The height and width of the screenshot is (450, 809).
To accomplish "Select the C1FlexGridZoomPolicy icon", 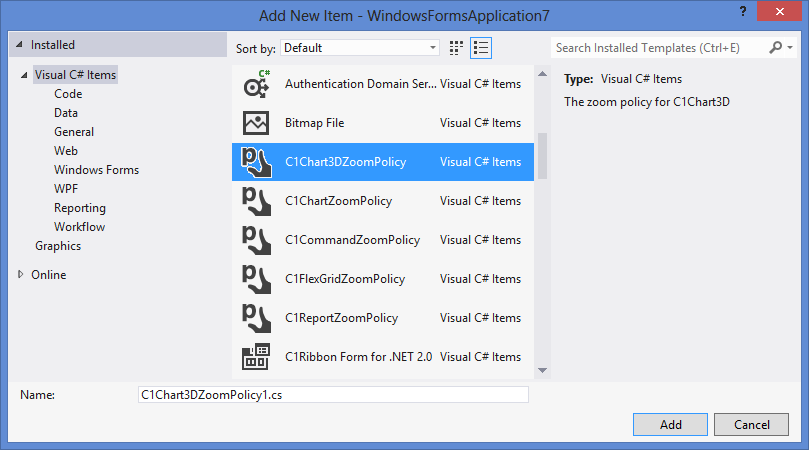I will click(x=257, y=279).
